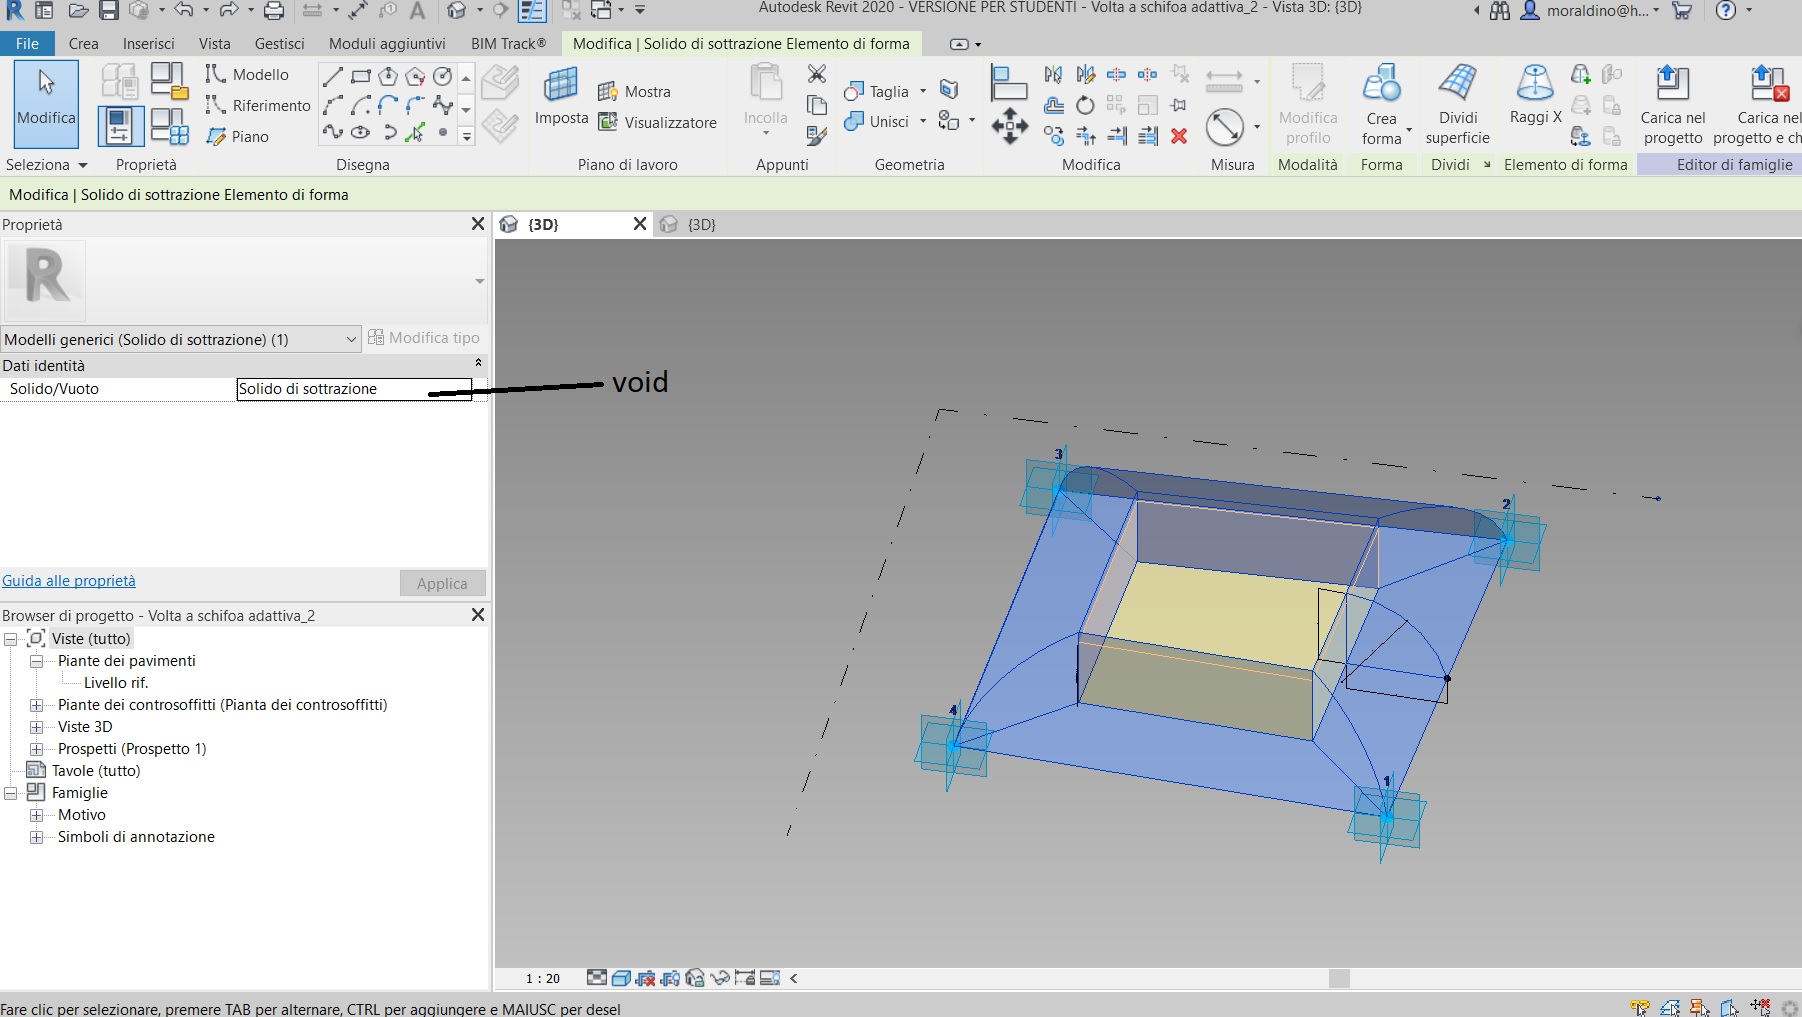Open Guida alle proprietà link
This screenshot has width=1802, height=1017.
point(69,581)
